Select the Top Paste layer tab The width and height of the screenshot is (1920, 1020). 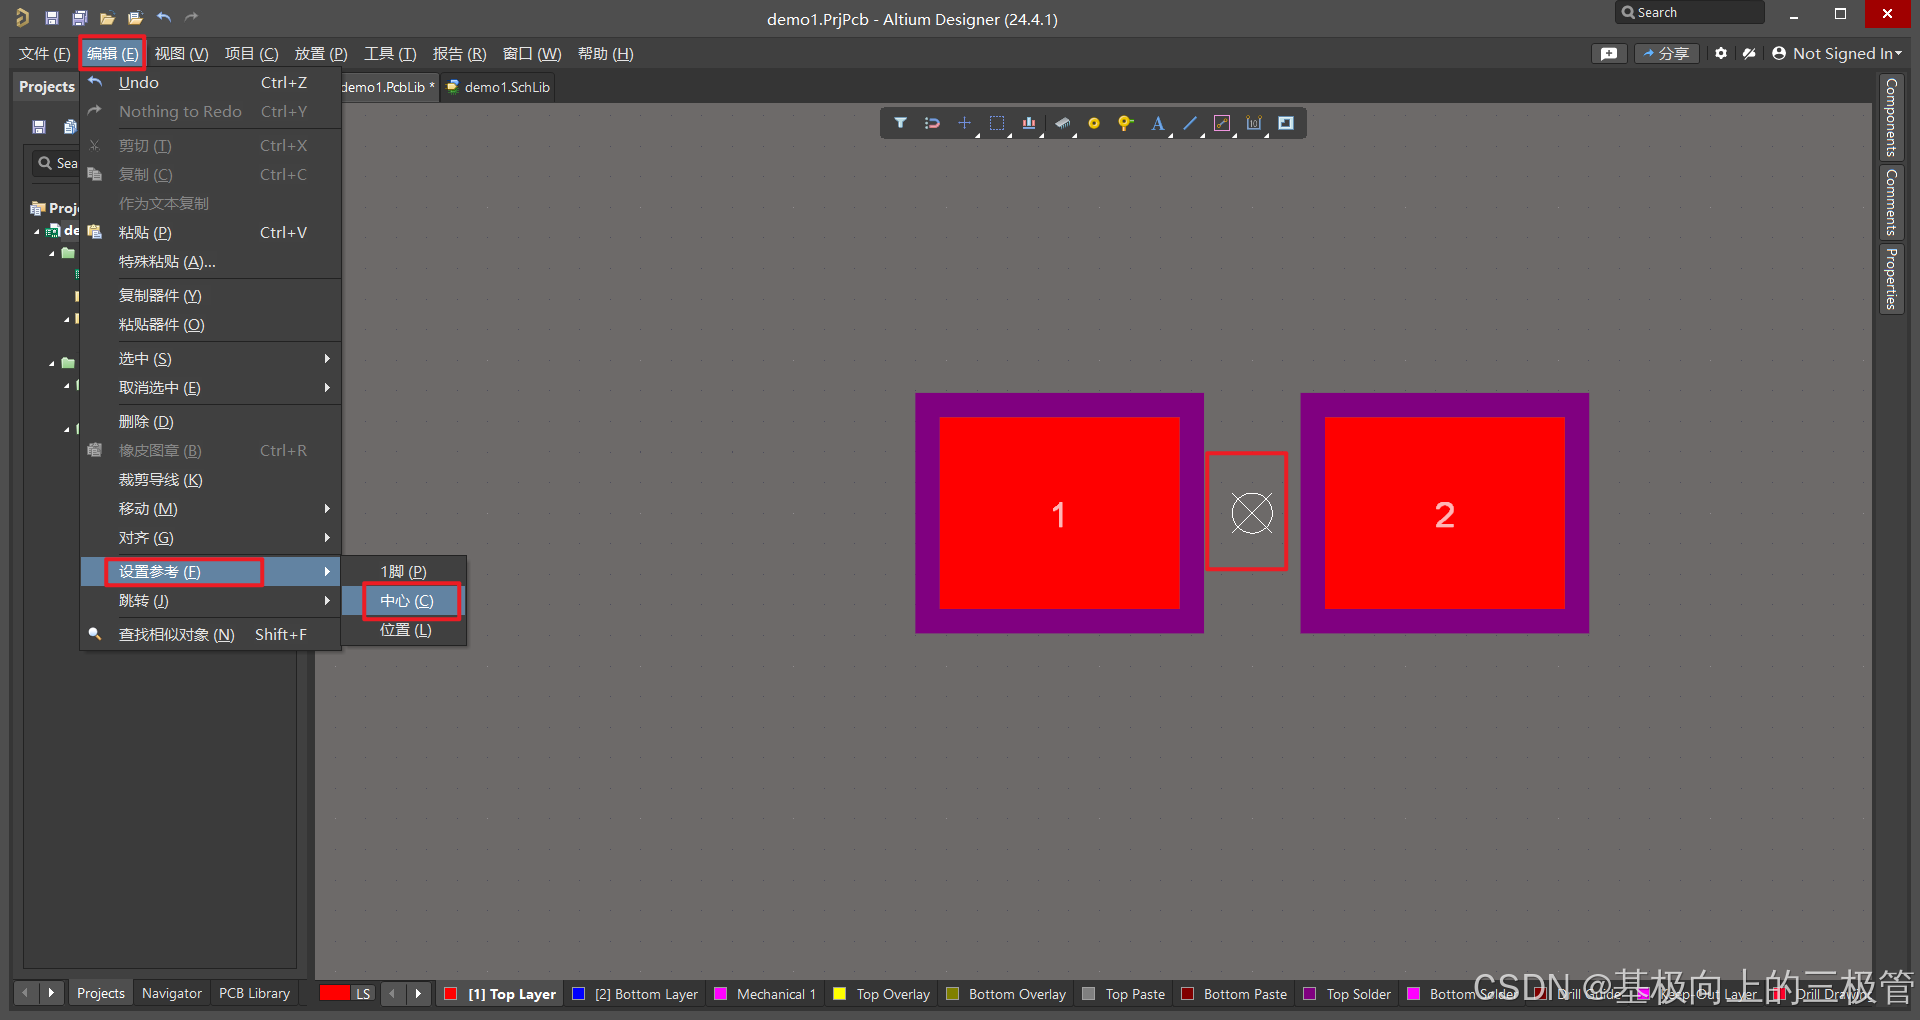click(1125, 993)
